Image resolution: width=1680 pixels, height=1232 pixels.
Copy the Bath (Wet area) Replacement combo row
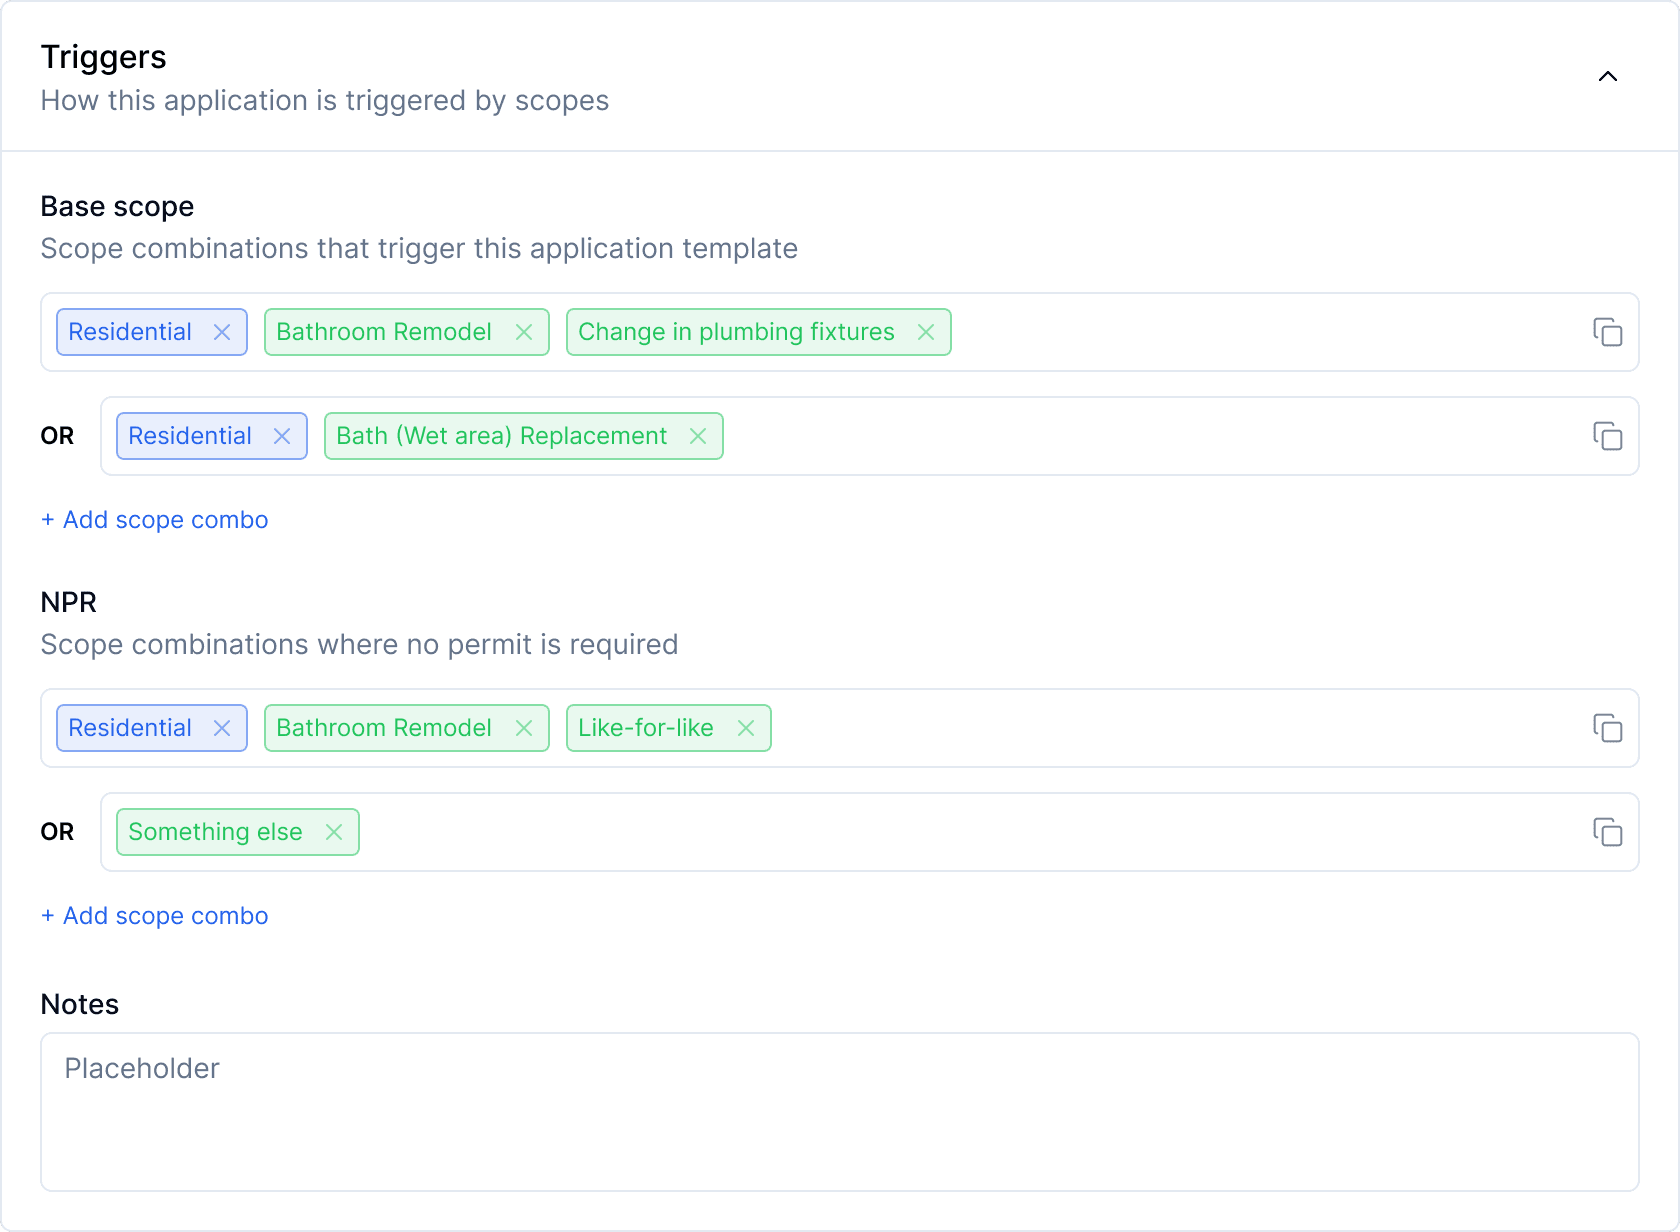click(x=1607, y=436)
